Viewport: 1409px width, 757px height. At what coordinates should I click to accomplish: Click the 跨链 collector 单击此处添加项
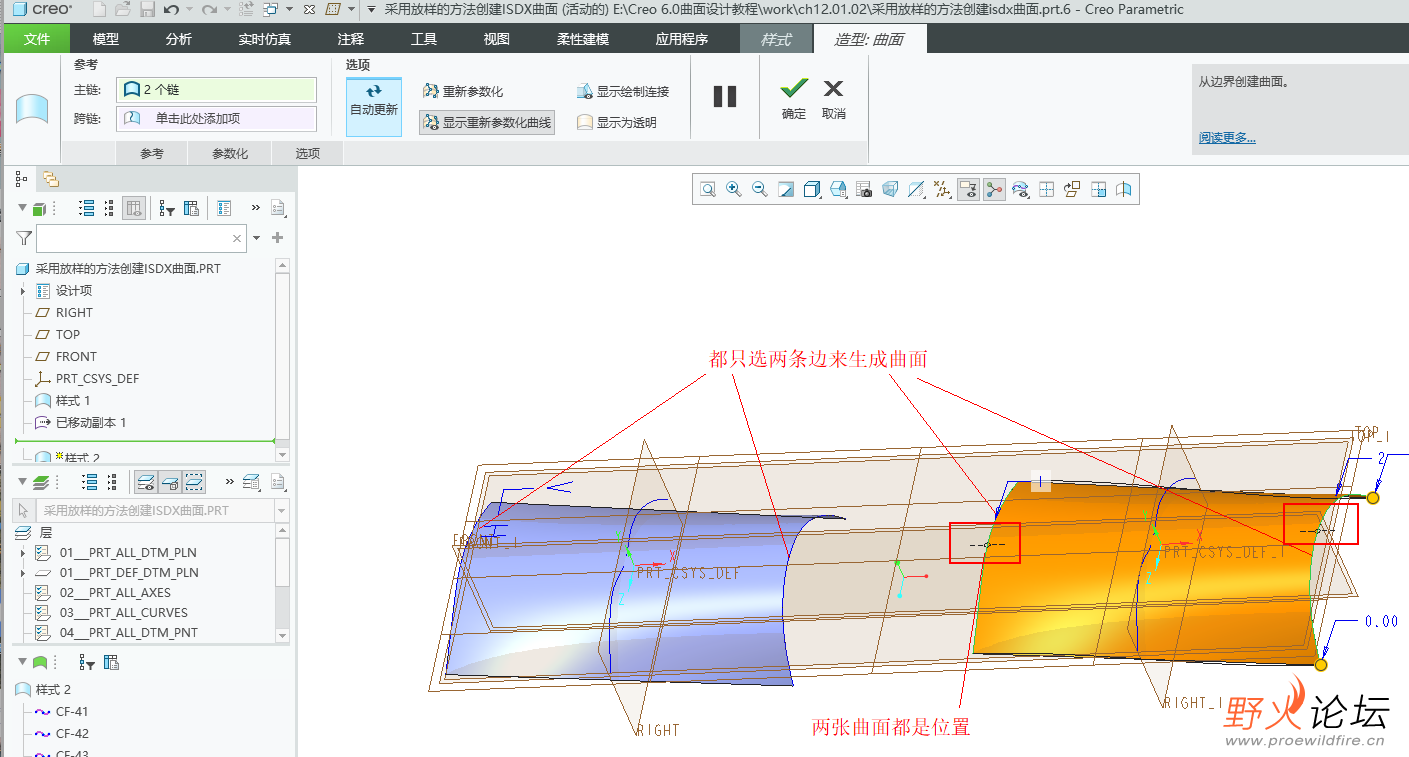click(216, 118)
